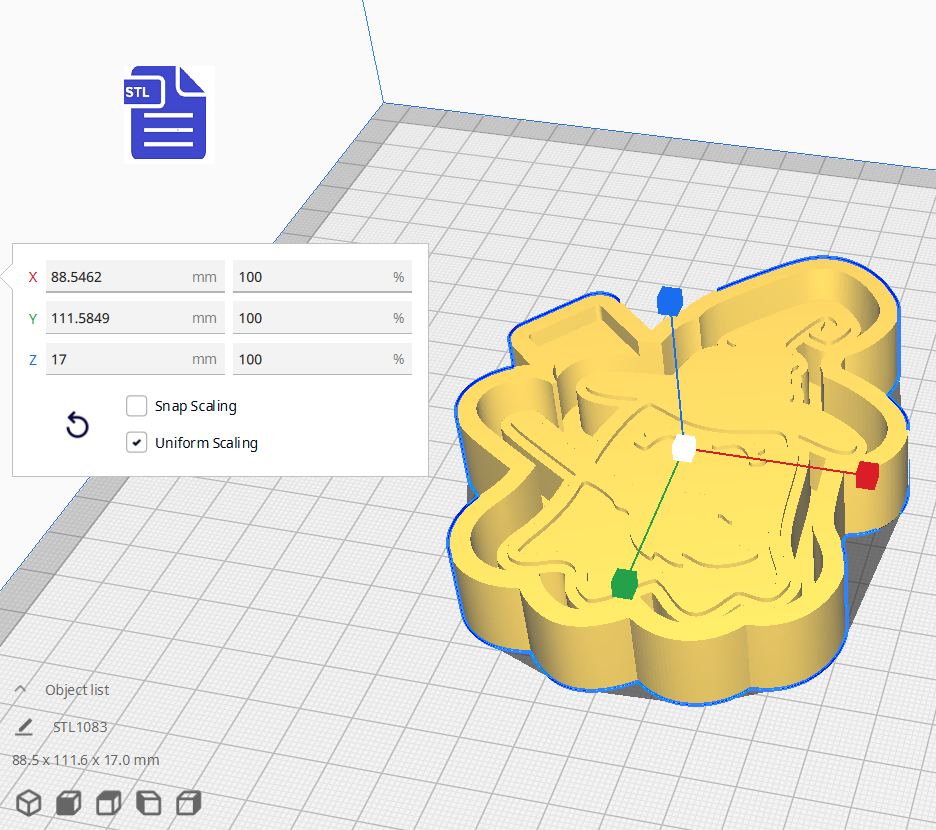Switch to left side view cube icon
This screenshot has width=936, height=830.
coord(148,802)
